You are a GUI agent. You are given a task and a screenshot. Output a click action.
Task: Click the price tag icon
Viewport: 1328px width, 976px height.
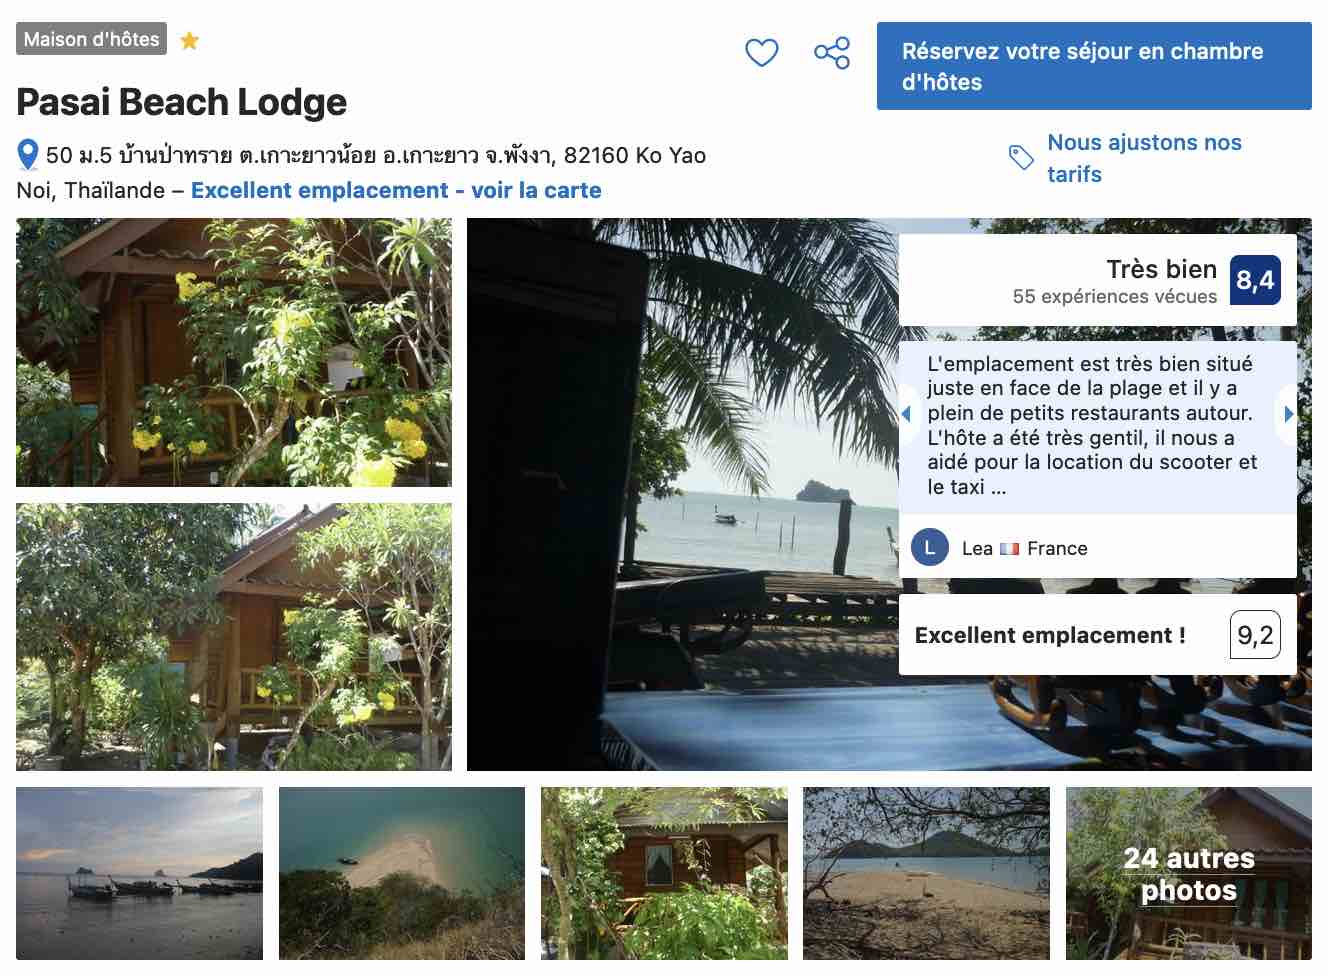pos(1021,158)
